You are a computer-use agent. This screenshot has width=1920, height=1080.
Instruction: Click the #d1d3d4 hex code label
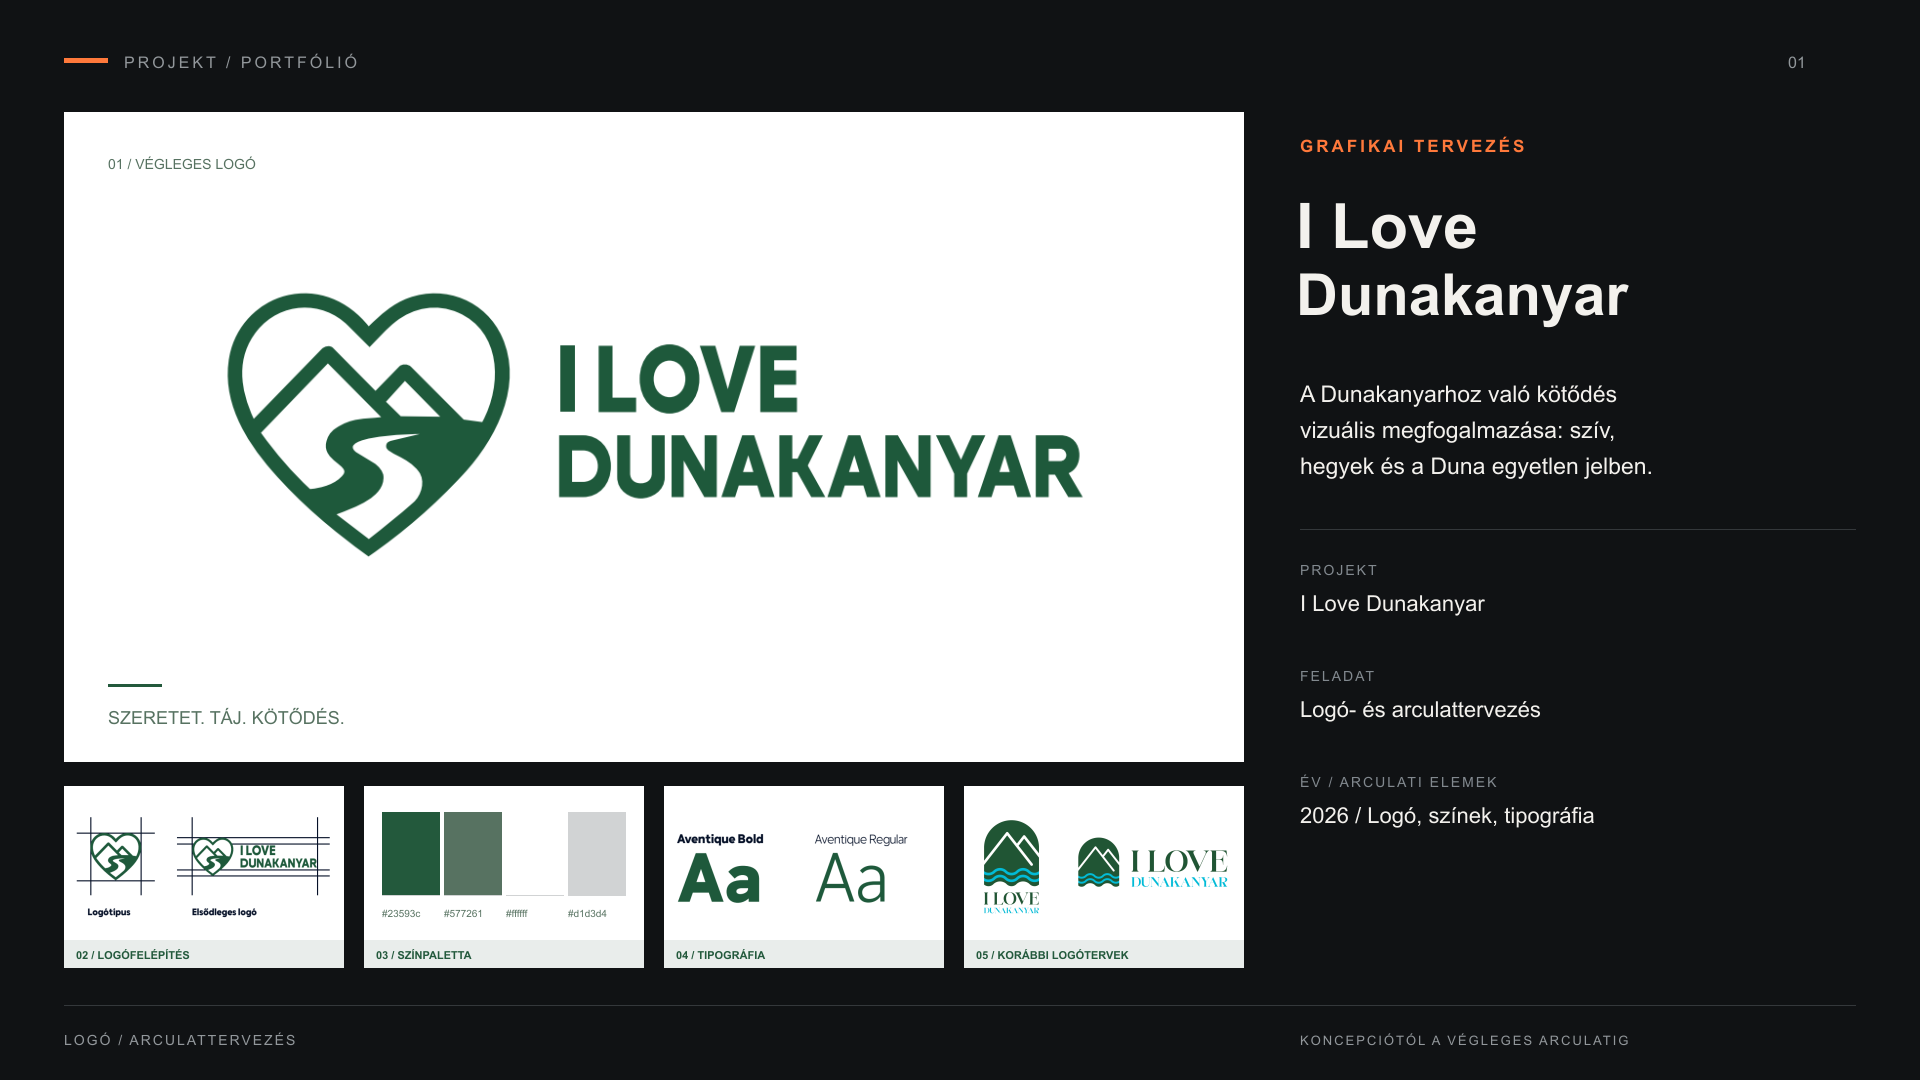(x=587, y=914)
